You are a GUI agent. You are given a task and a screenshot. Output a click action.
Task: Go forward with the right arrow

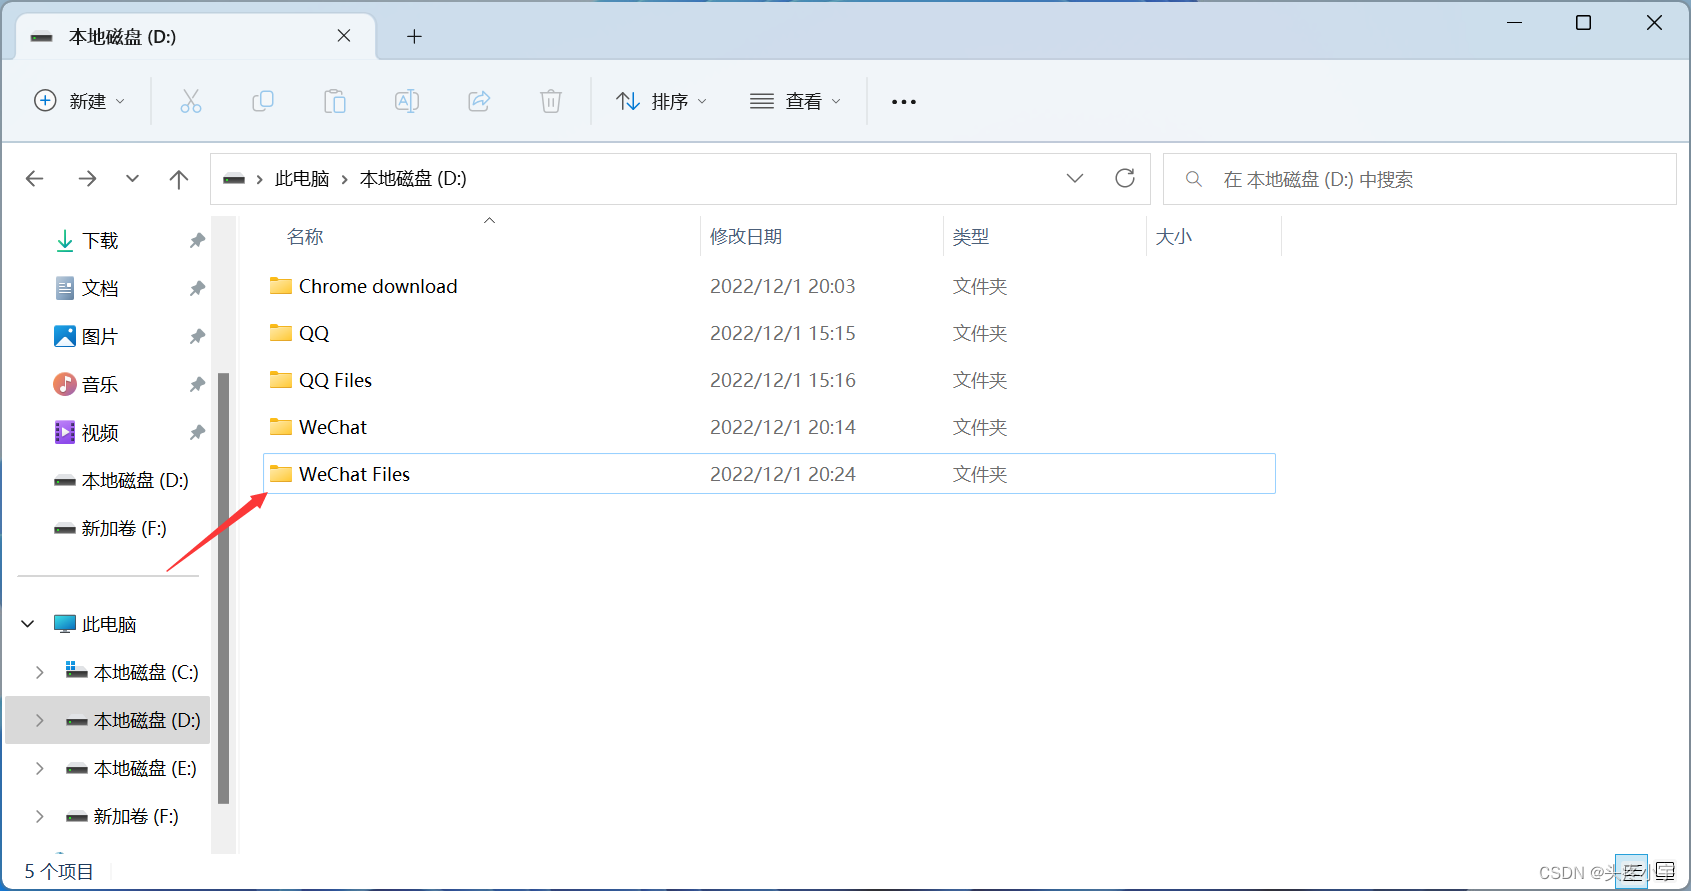[x=88, y=179]
